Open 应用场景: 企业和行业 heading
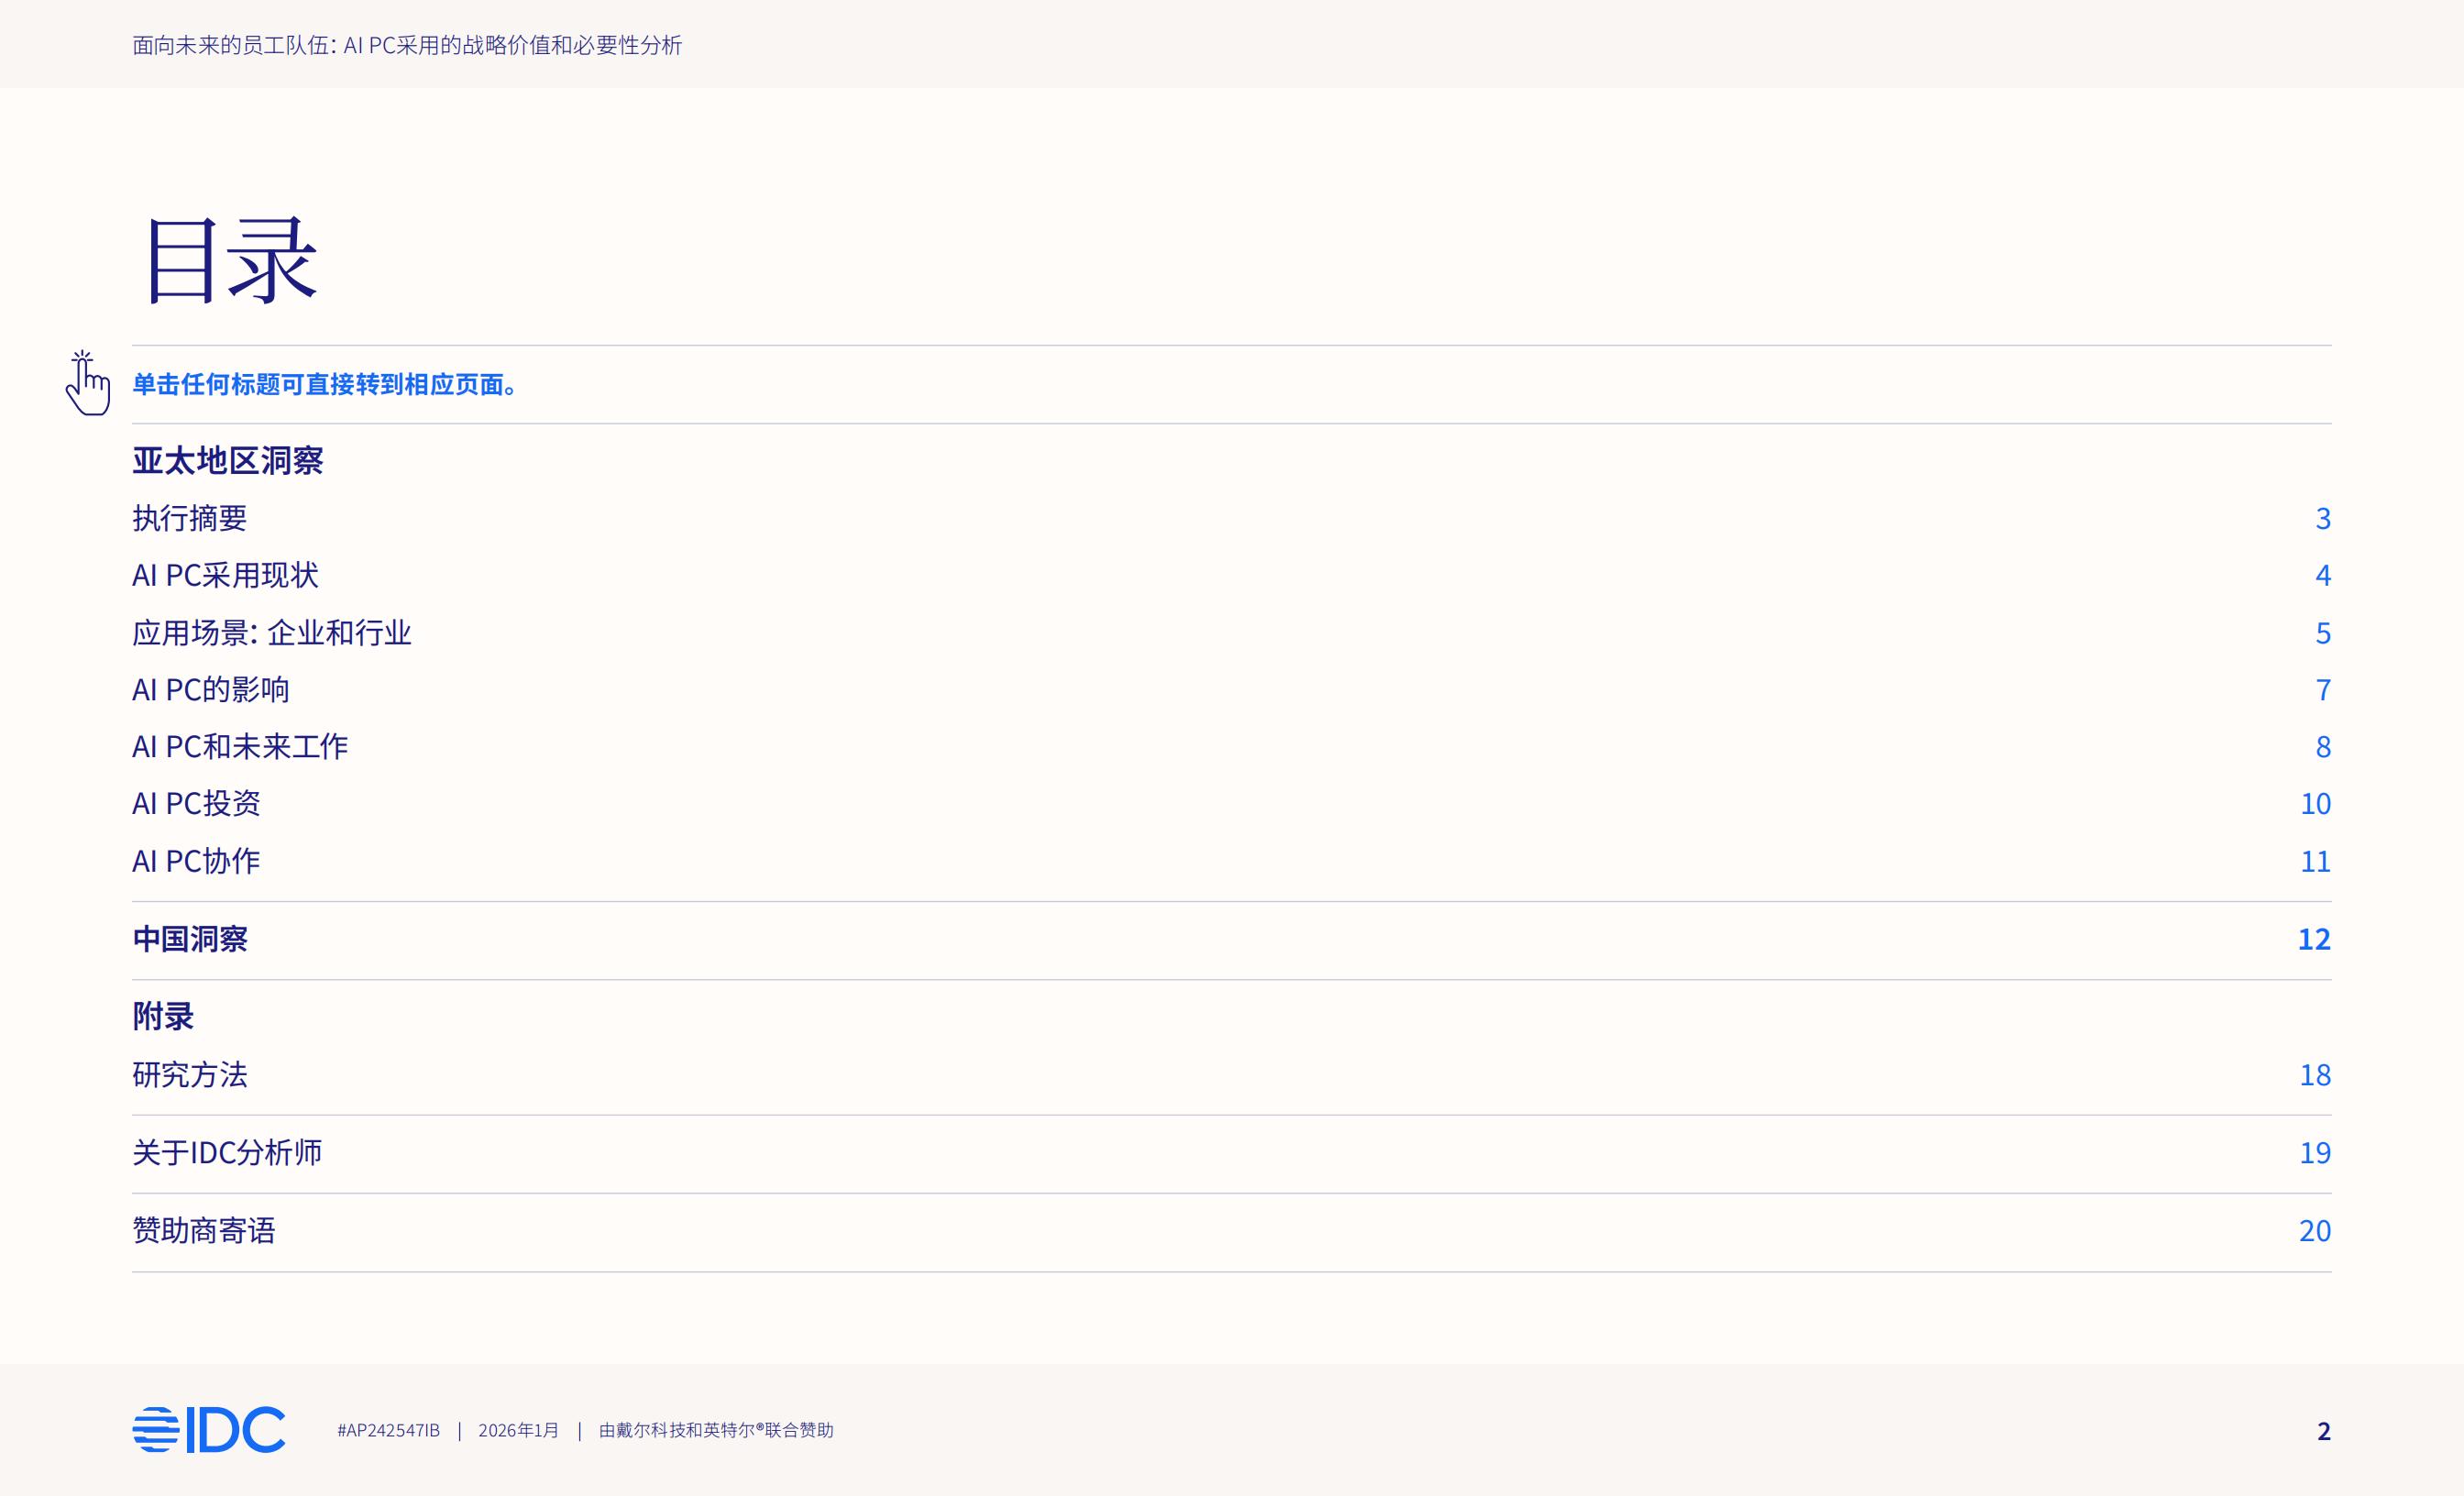The width and height of the screenshot is (2464, 1496). coord(271,633)
